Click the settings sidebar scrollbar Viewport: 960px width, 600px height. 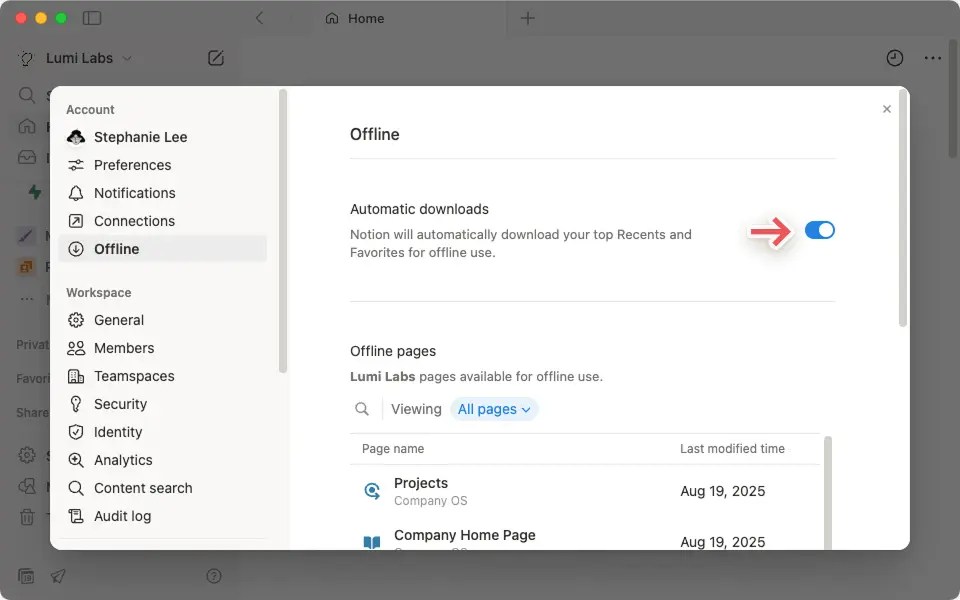pyautogui.click(x=283, y=230)
